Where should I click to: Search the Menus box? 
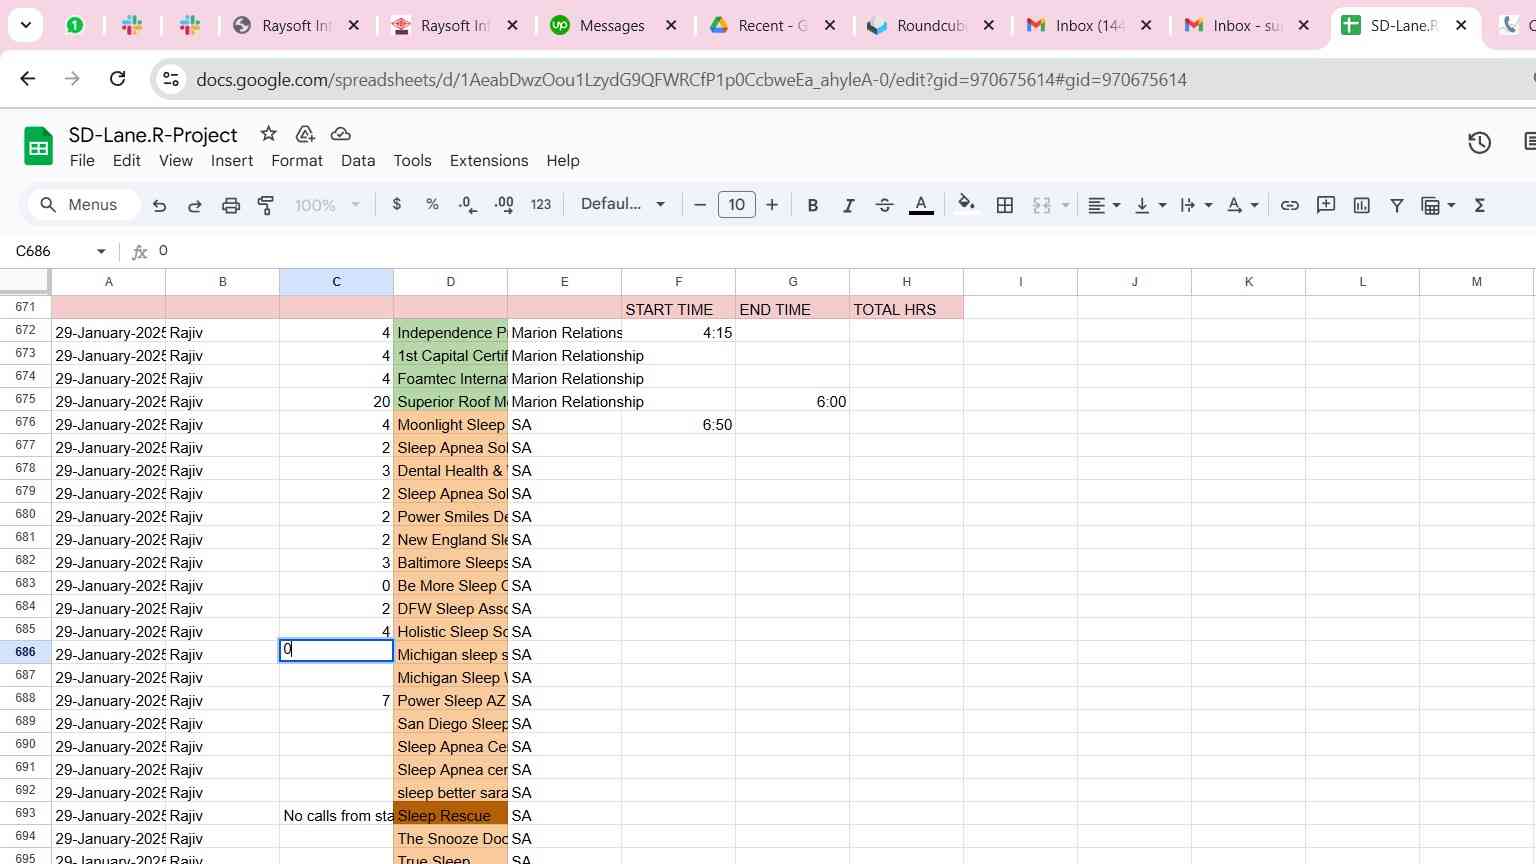click(83, 205)
